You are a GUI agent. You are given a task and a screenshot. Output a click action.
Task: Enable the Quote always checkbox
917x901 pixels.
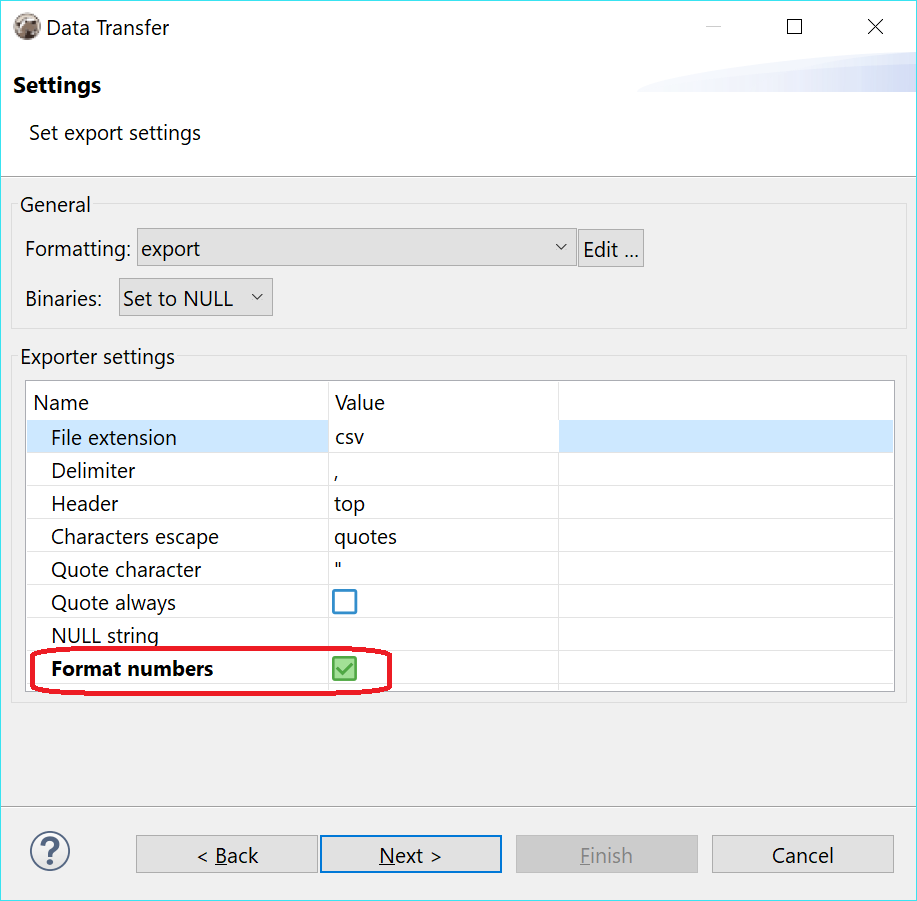pyautogui.click(x=344, y=601)
